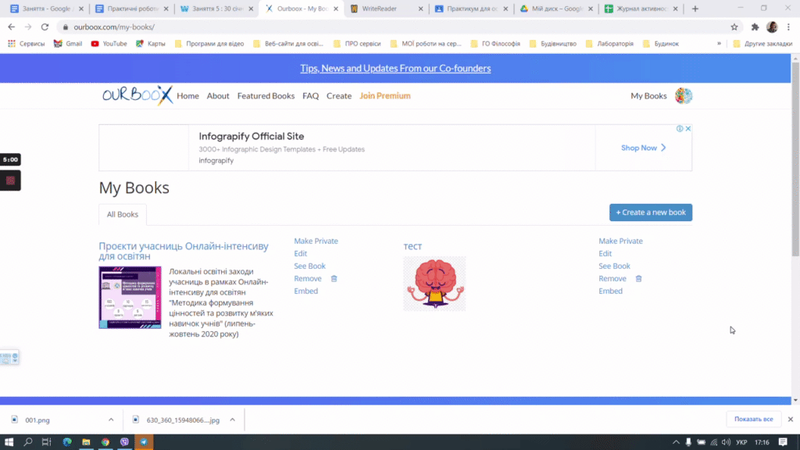Image resolution: width=800 pixels, height=450 pixels.
Task: Click trash icon beside the тест book
Action: point(639,279)
